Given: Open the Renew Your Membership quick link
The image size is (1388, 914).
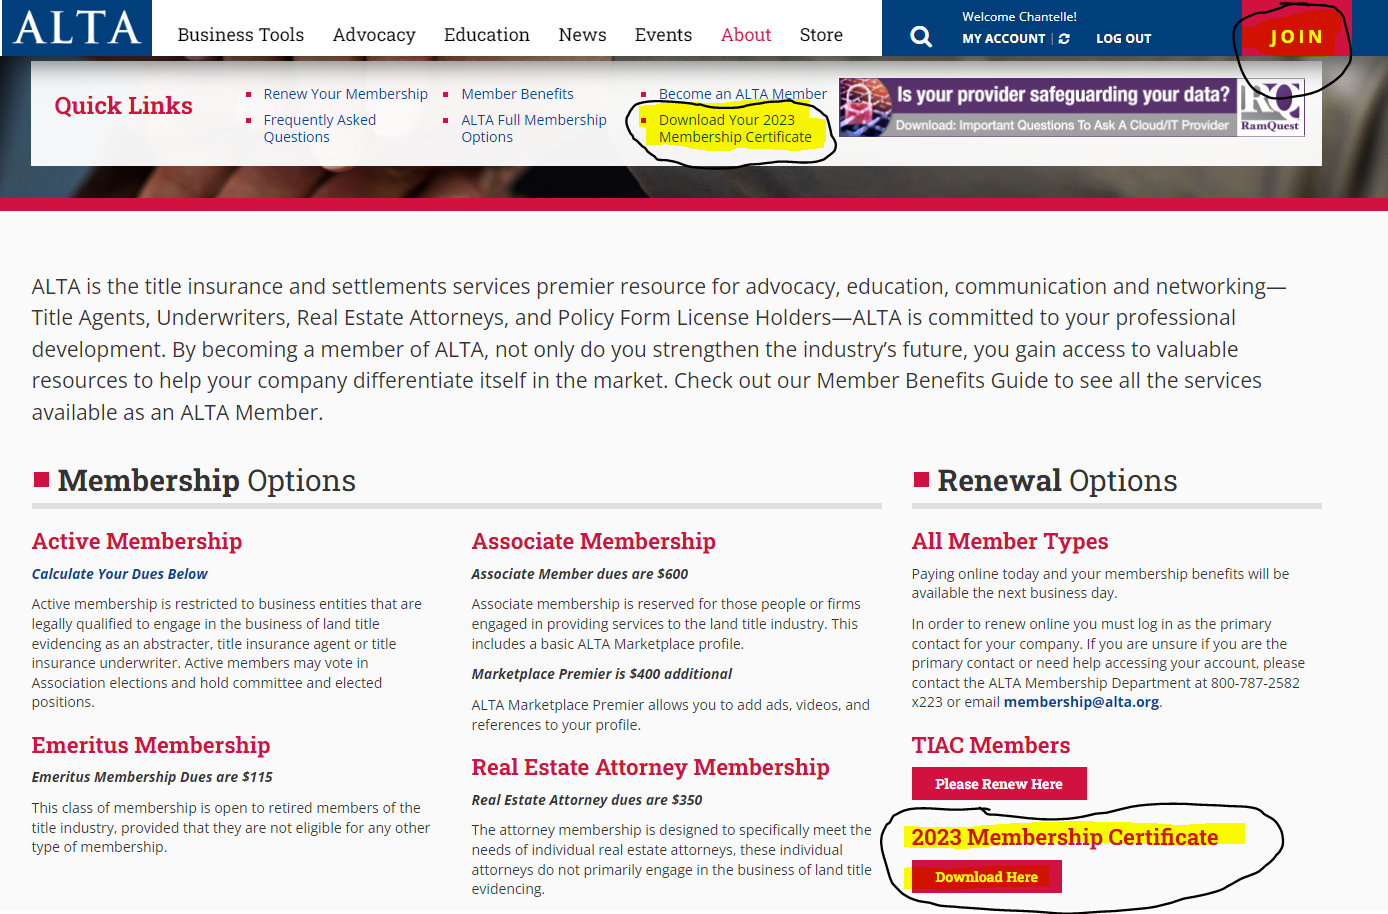Looking at the screenshot, I should pos(346,94).
